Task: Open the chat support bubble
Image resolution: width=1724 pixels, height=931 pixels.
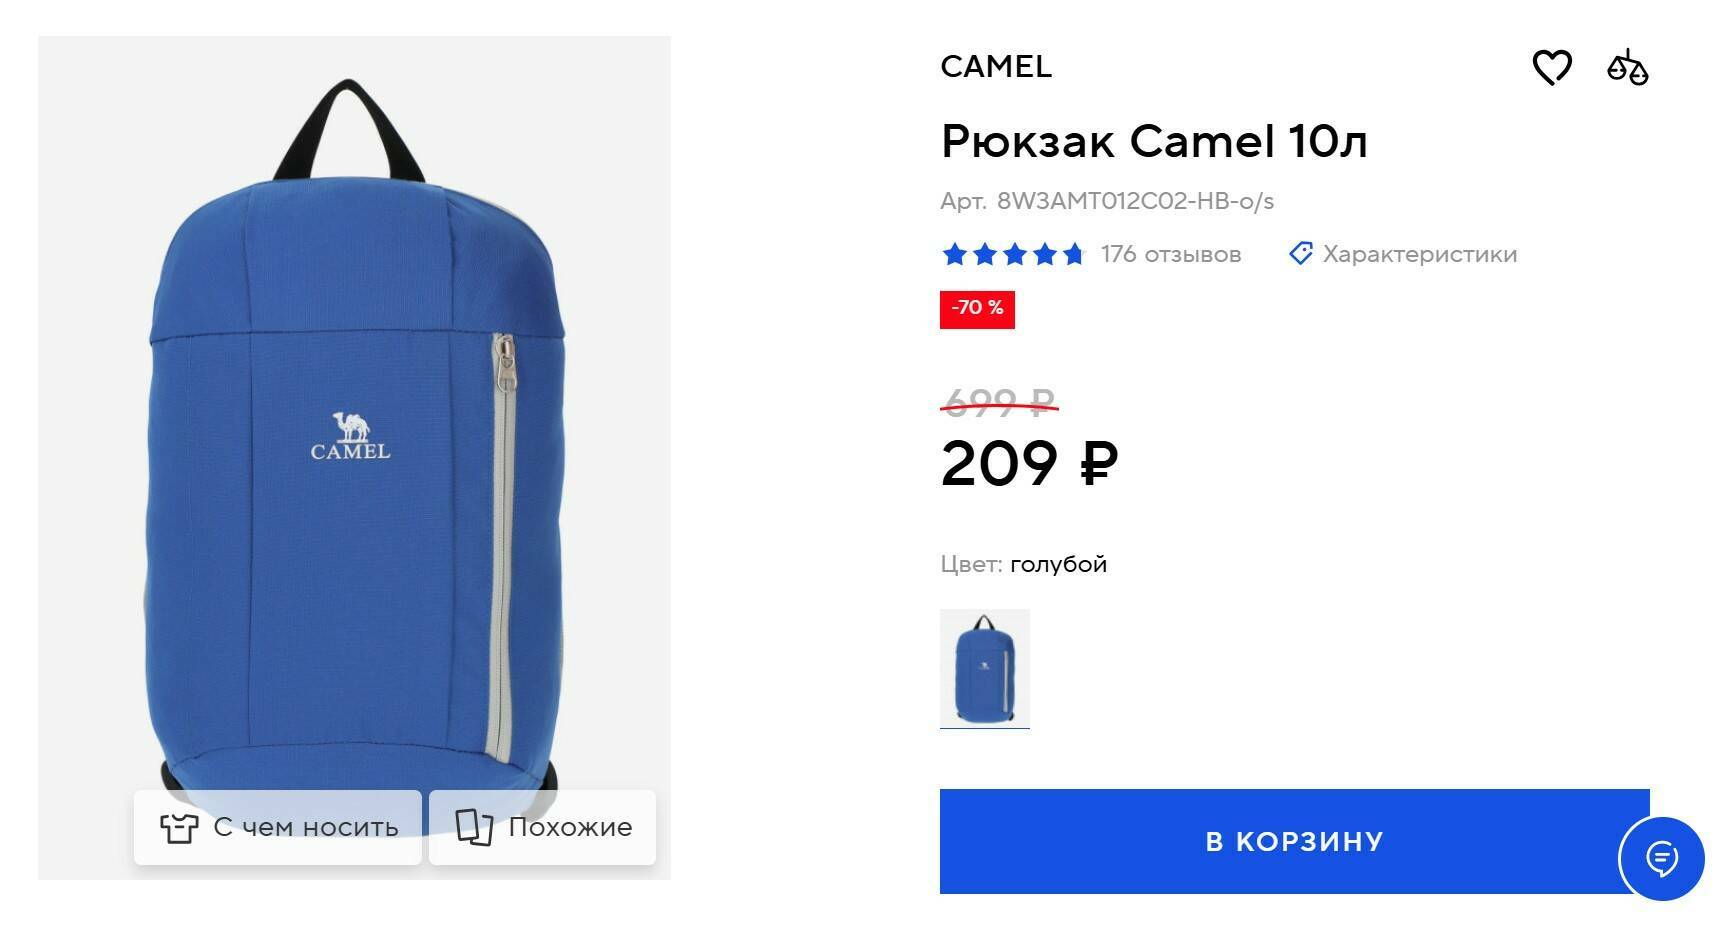Action: click(x=1662, y=859)
